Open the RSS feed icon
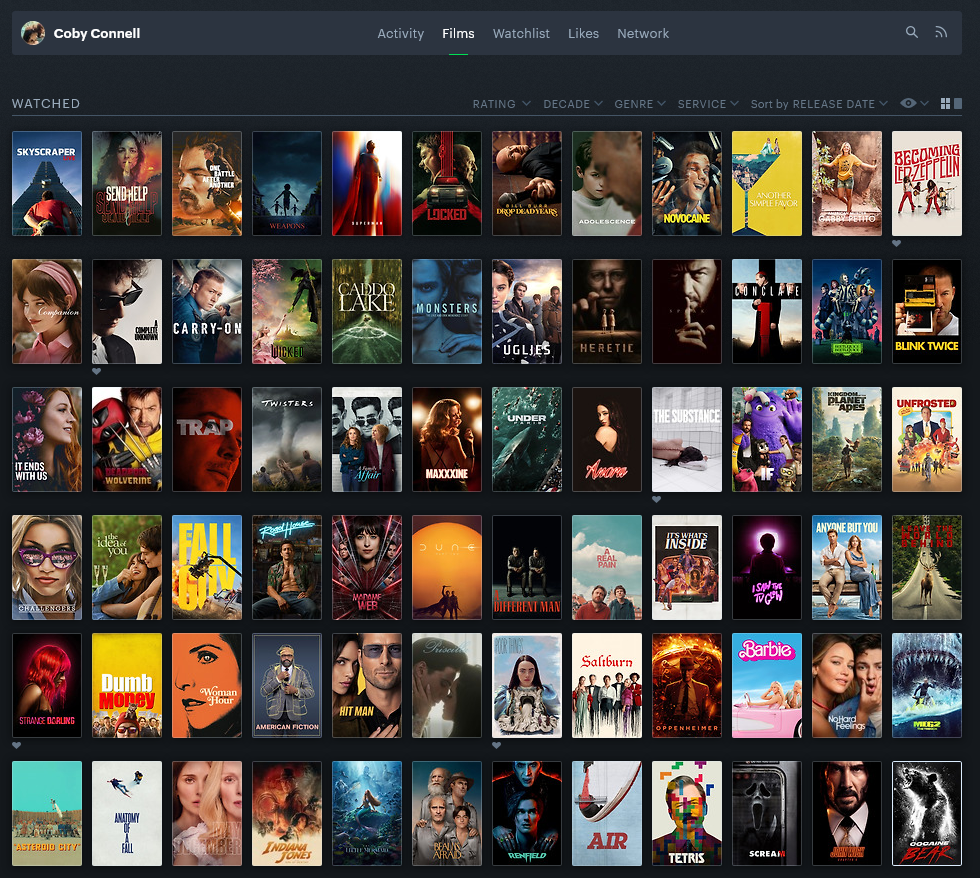The height and width of the screenshot is (878, 980). (941, 32)
